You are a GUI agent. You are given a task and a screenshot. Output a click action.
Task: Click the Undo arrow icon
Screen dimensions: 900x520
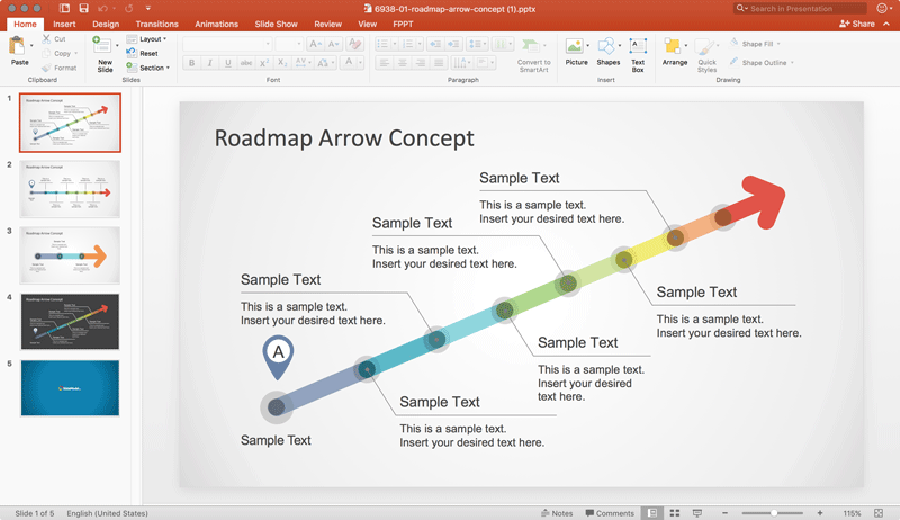pyautogui.click(x=103, y=8)
